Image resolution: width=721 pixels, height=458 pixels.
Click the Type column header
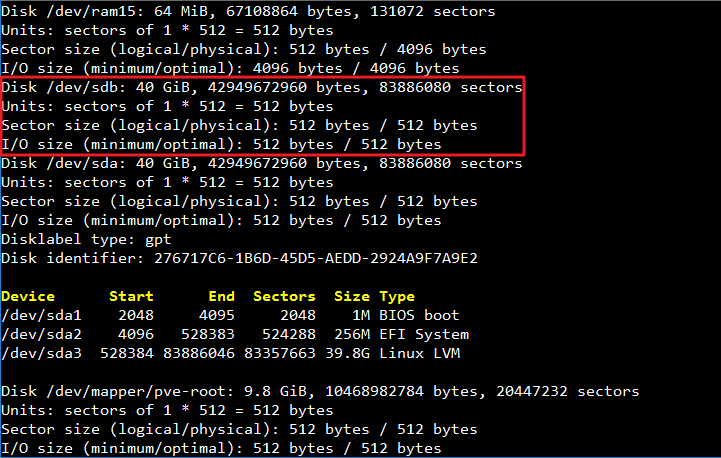(397, 297)
